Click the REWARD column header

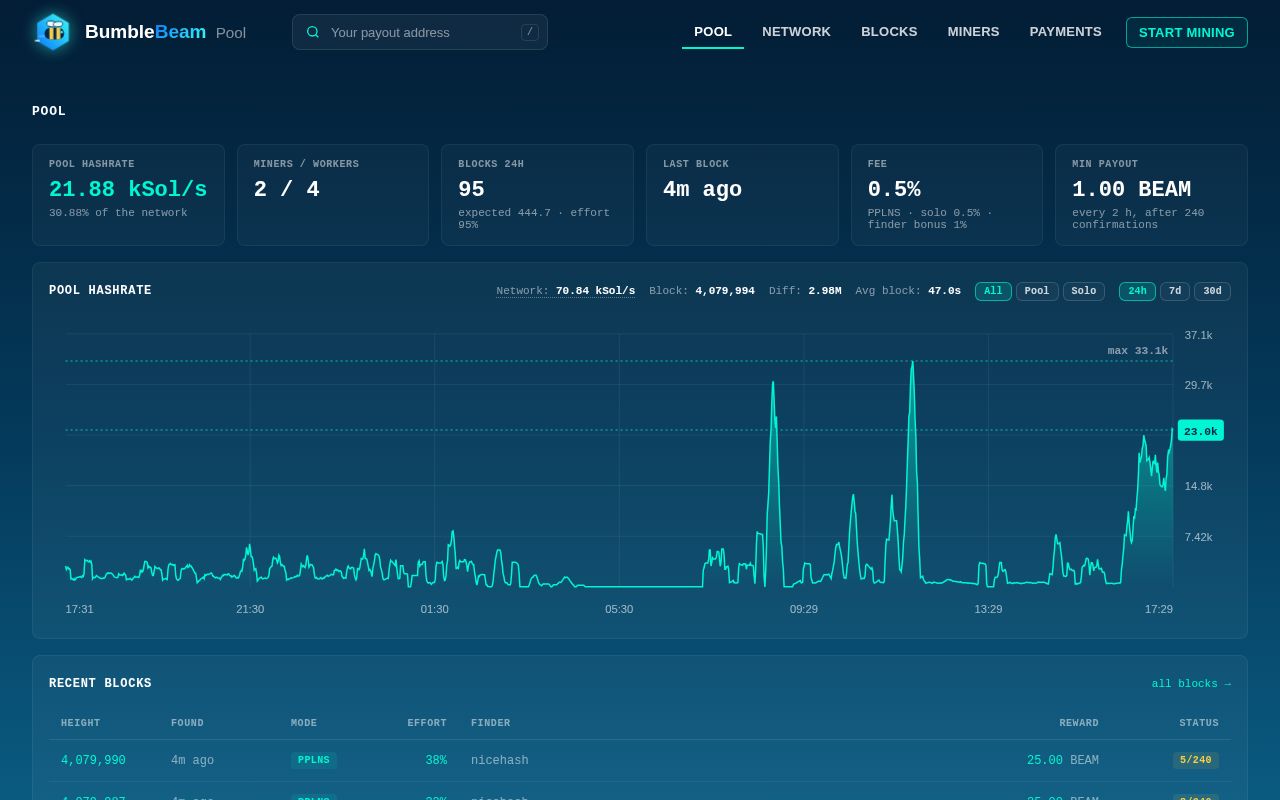tap(1079, 723)
